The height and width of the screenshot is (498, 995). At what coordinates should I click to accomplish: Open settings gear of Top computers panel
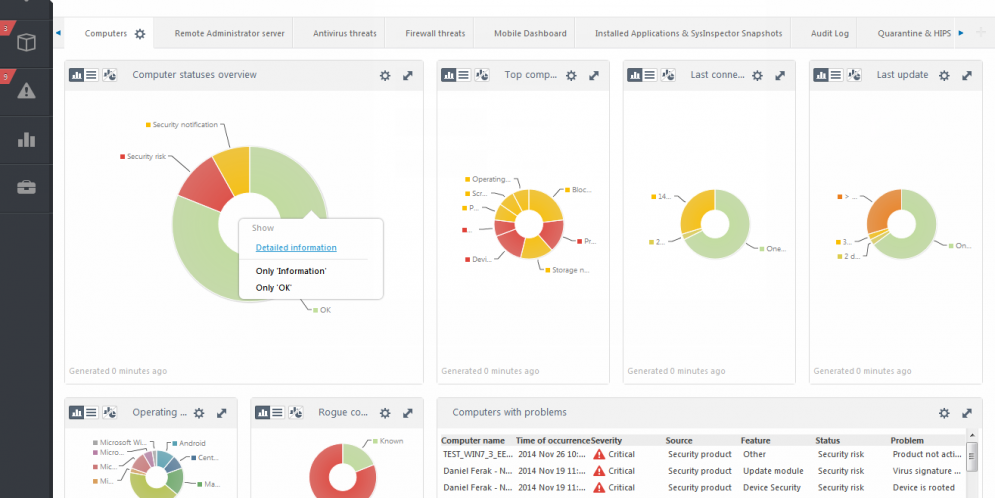tap(571, 76)
